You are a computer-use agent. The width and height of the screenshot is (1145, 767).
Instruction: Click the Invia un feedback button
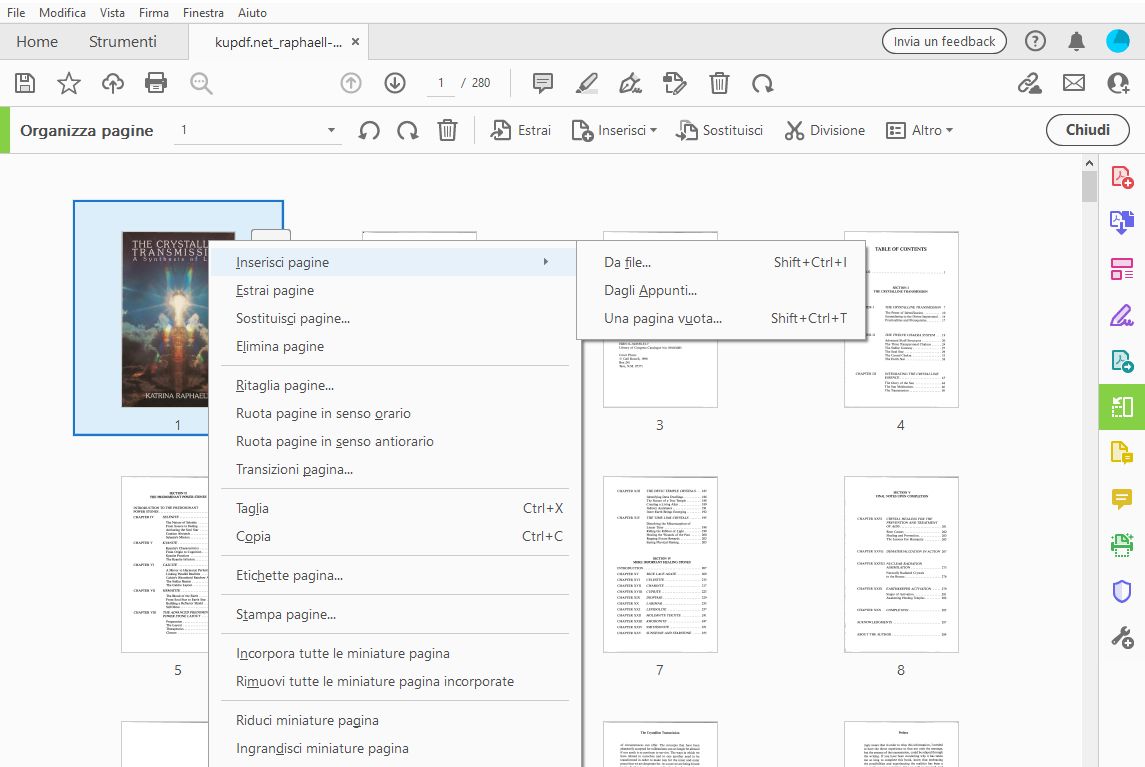(x=942, y=41)
